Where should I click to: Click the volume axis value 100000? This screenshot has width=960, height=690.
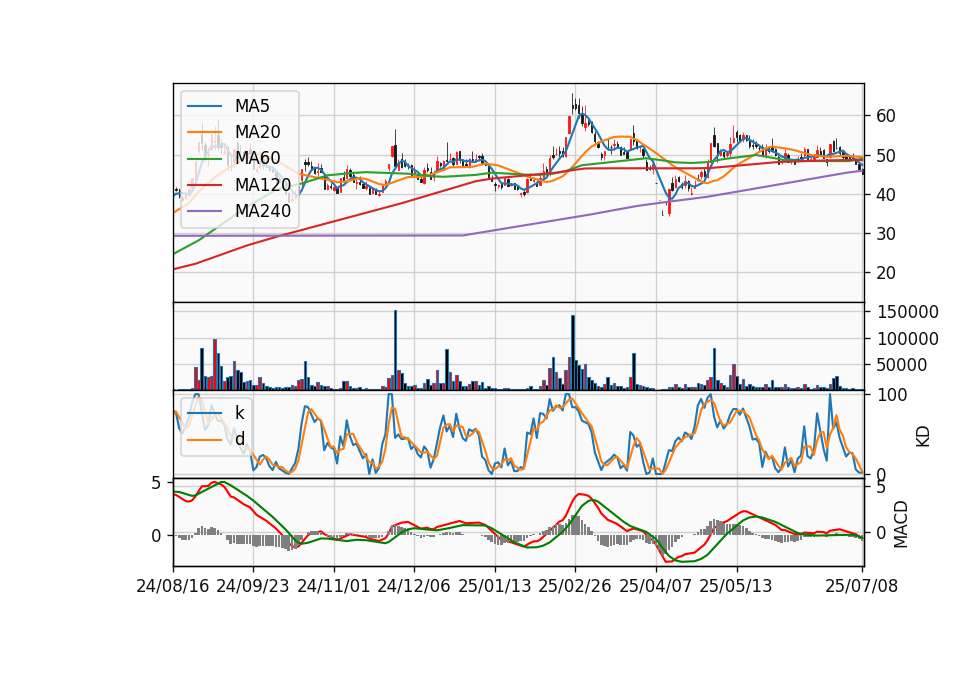pos(908,339)
